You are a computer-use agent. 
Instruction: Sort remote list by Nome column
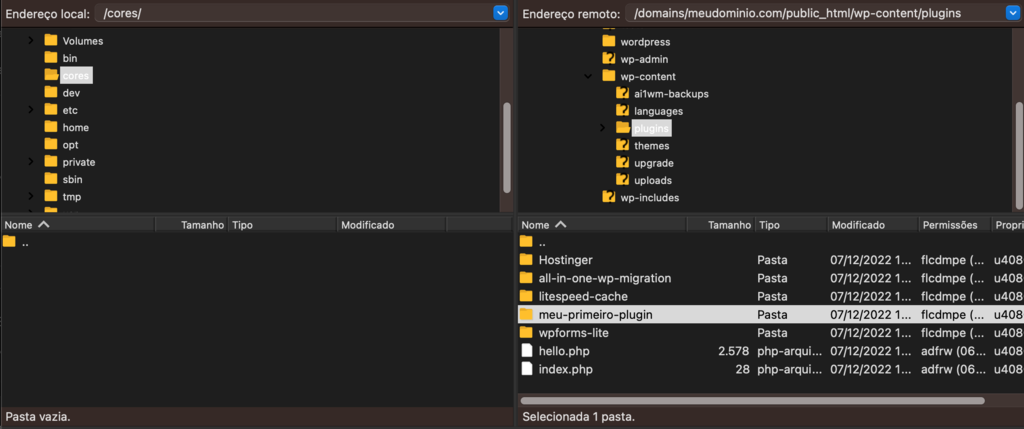click(602, 225)
